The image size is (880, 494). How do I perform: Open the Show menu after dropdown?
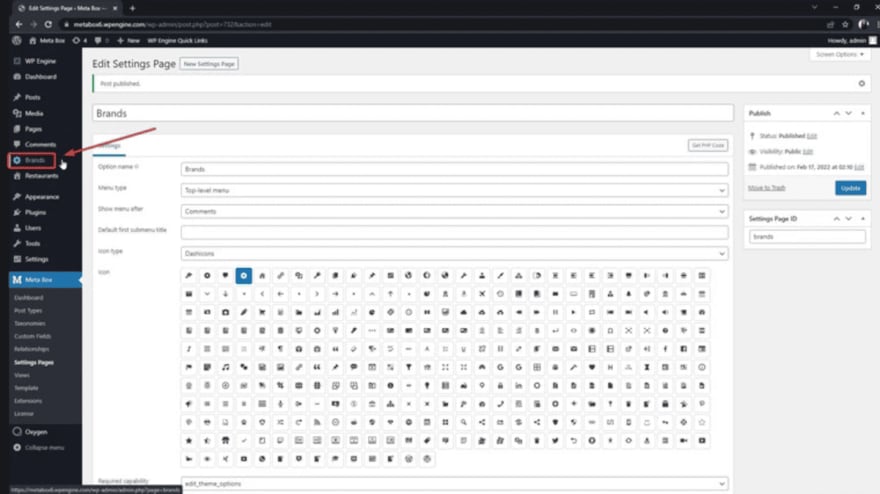point(455,212)
